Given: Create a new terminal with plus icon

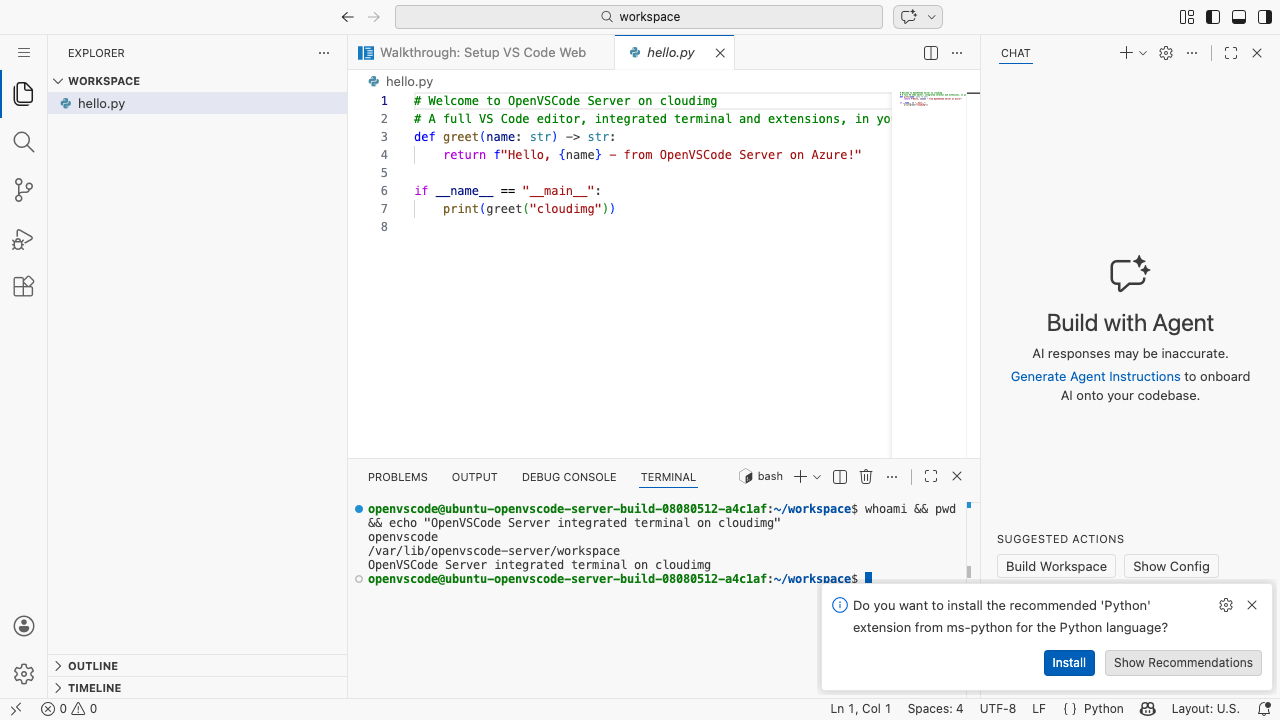Looking at the screenshot, I should (800, 477).
